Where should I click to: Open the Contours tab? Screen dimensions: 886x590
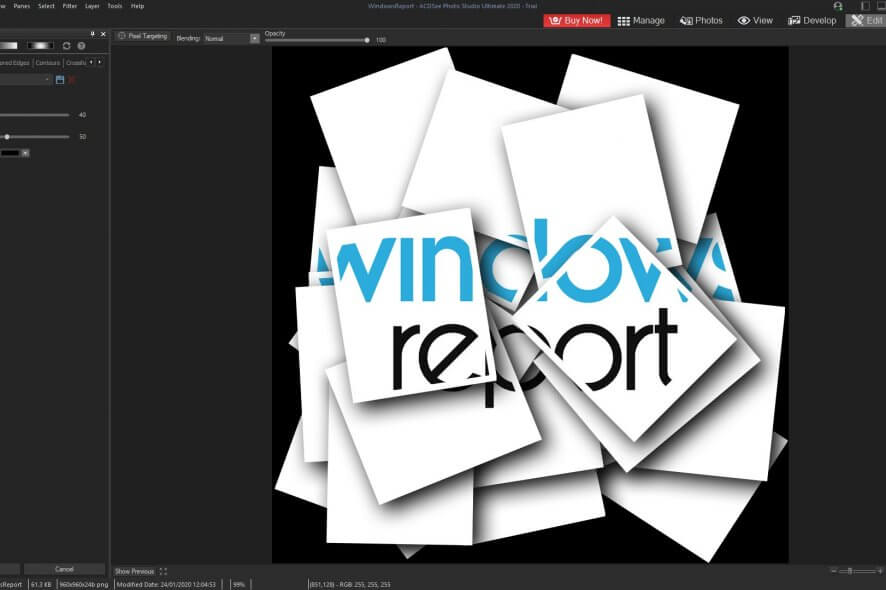[x=47, y=63]
